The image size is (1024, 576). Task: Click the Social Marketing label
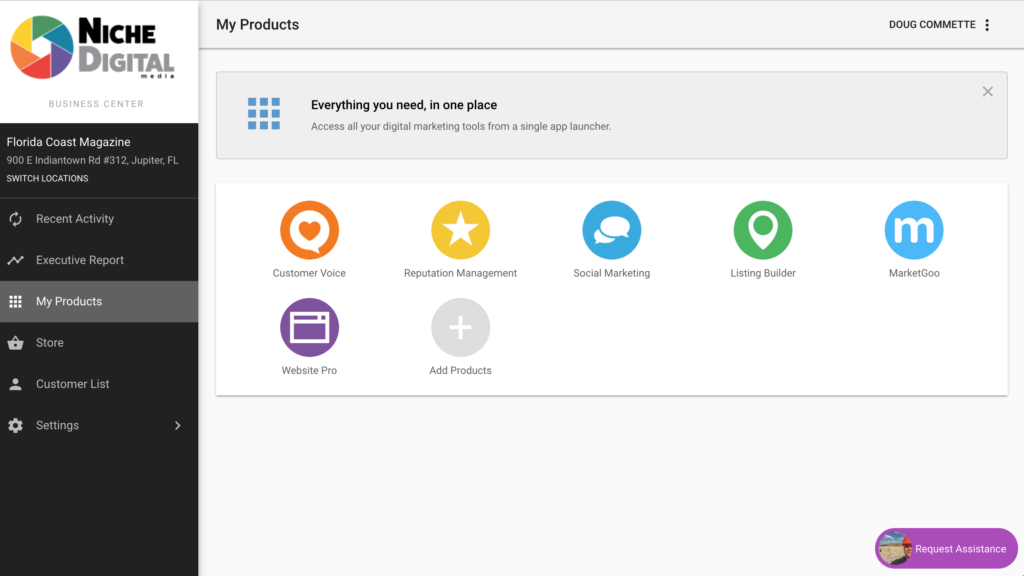pos(612,273)
